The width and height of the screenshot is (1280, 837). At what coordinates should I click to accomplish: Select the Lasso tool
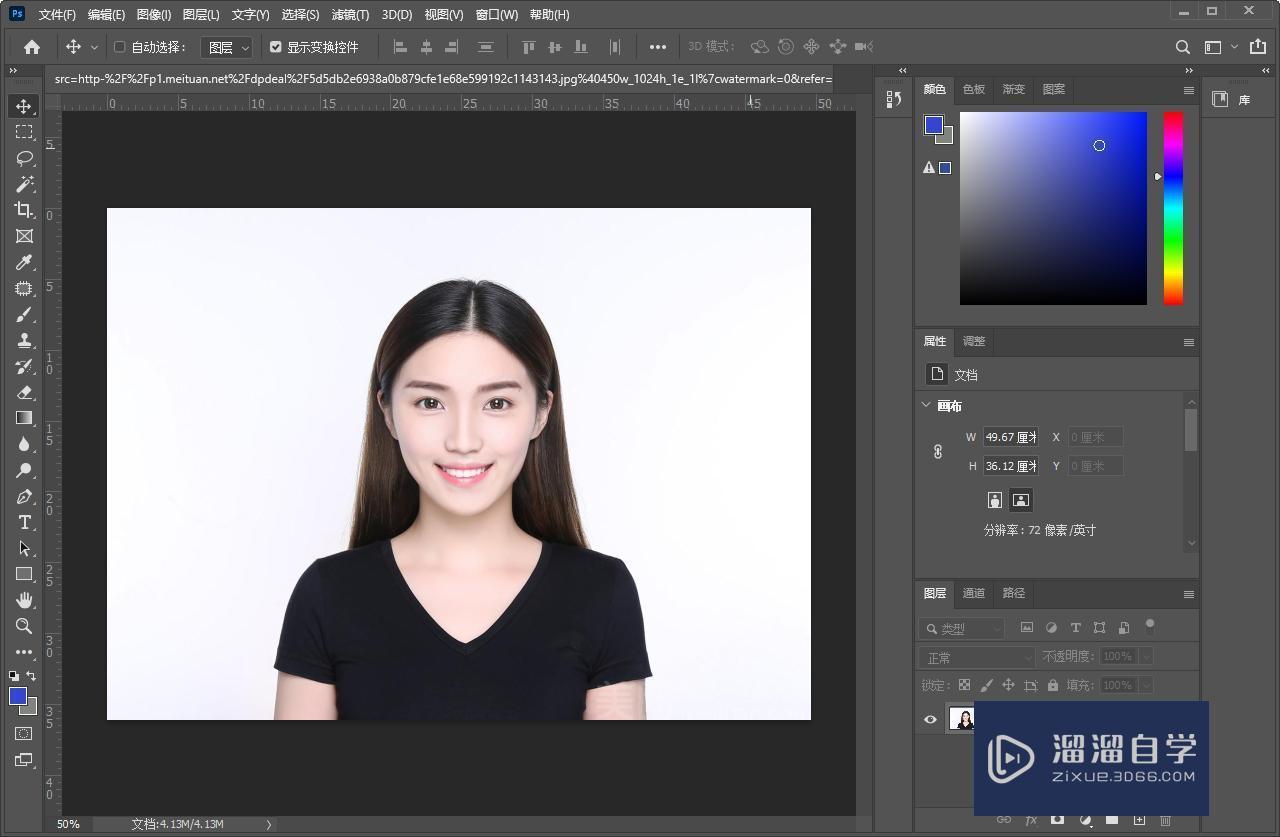(x=24, y=158)
